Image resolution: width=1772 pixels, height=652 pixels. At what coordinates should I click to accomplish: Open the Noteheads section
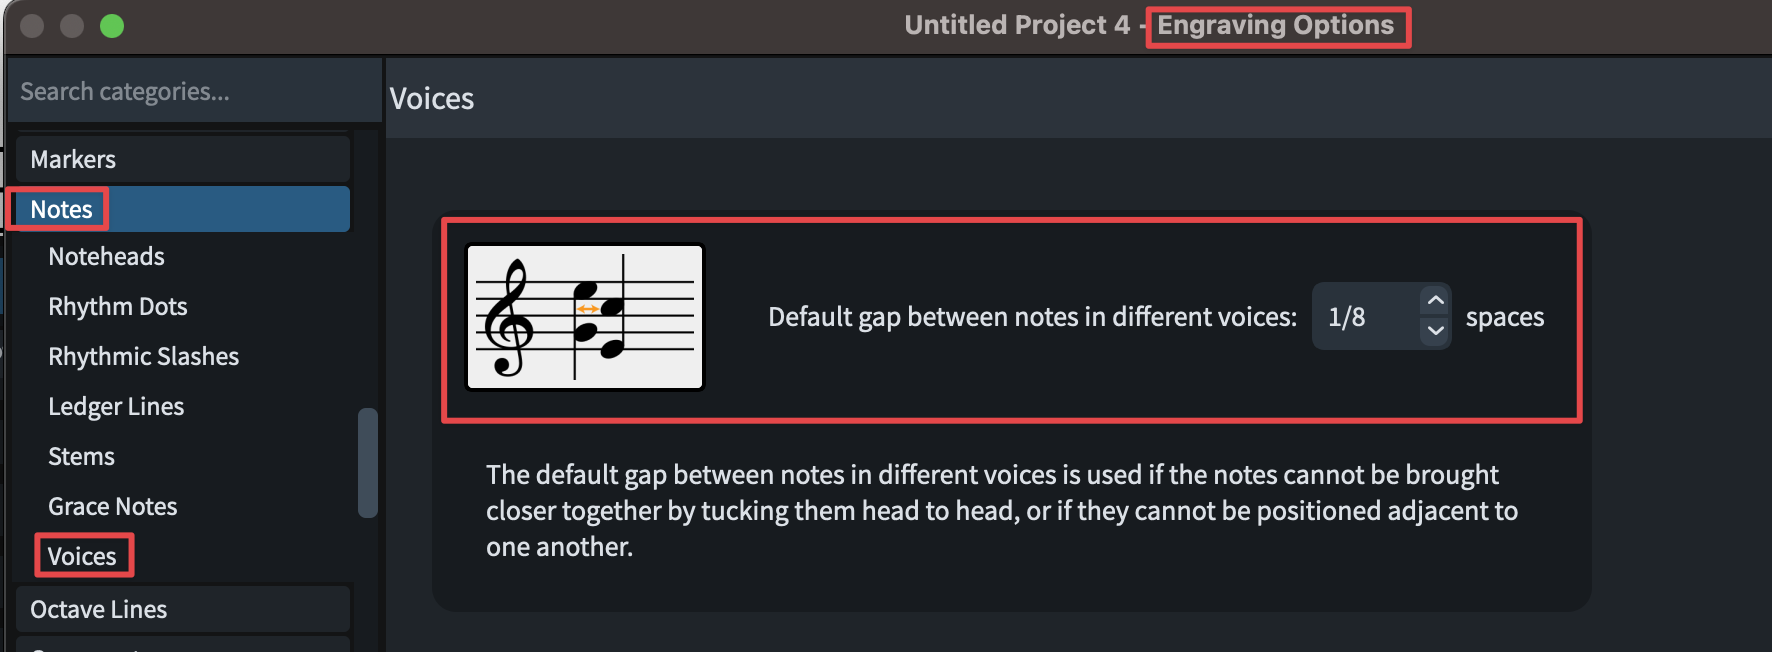coord(107,257)
